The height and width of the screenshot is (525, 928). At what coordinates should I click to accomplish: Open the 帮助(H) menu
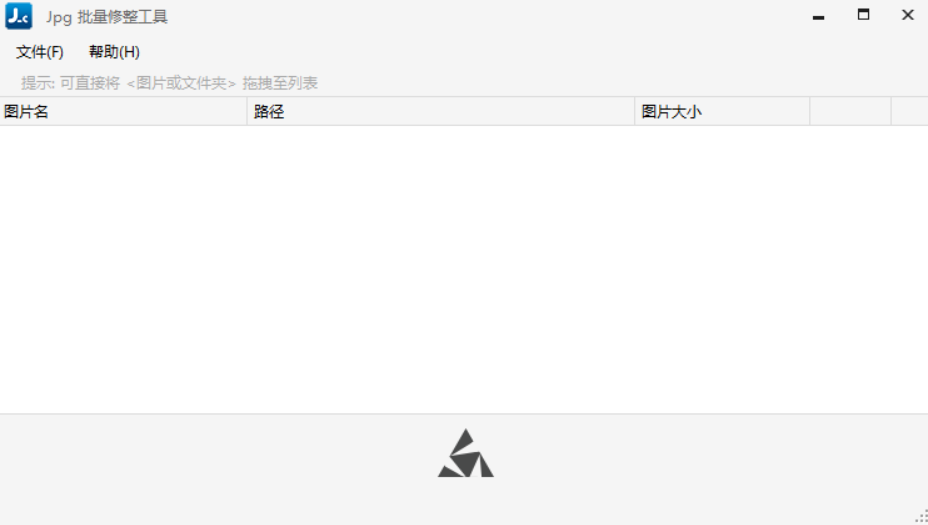click(x=114, y=52)
